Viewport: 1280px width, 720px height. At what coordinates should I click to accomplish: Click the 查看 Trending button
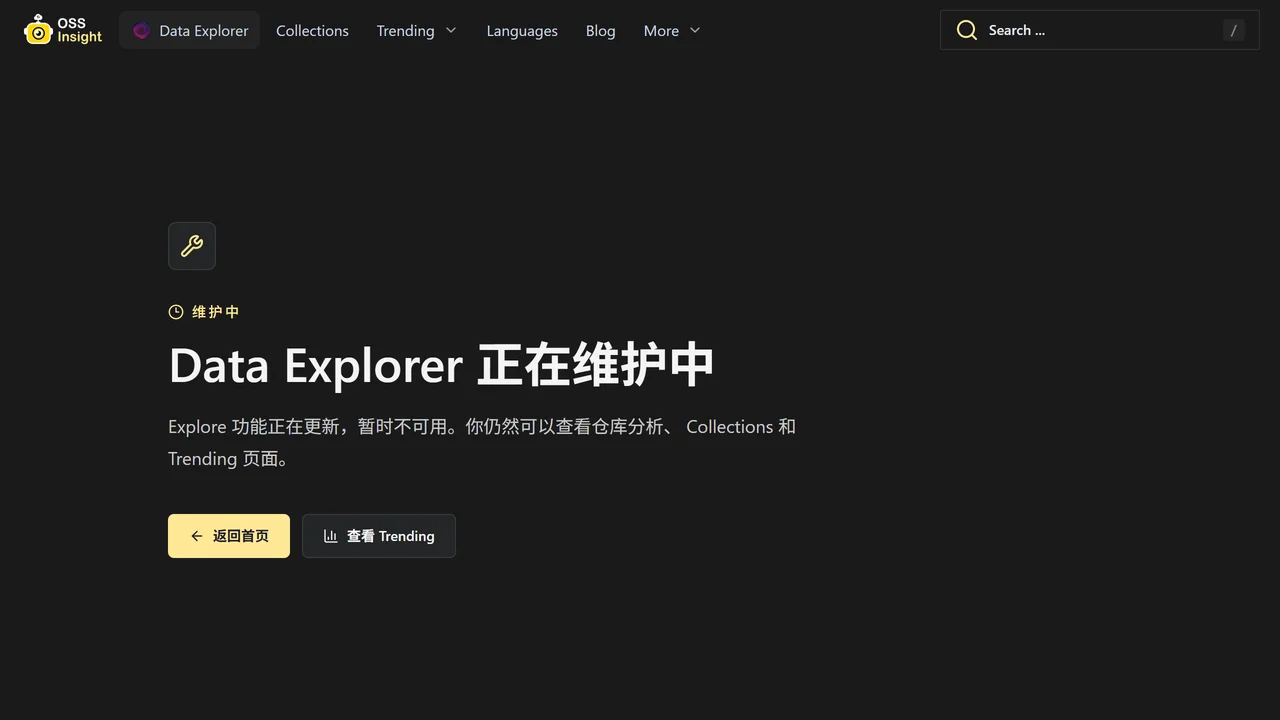379,536
